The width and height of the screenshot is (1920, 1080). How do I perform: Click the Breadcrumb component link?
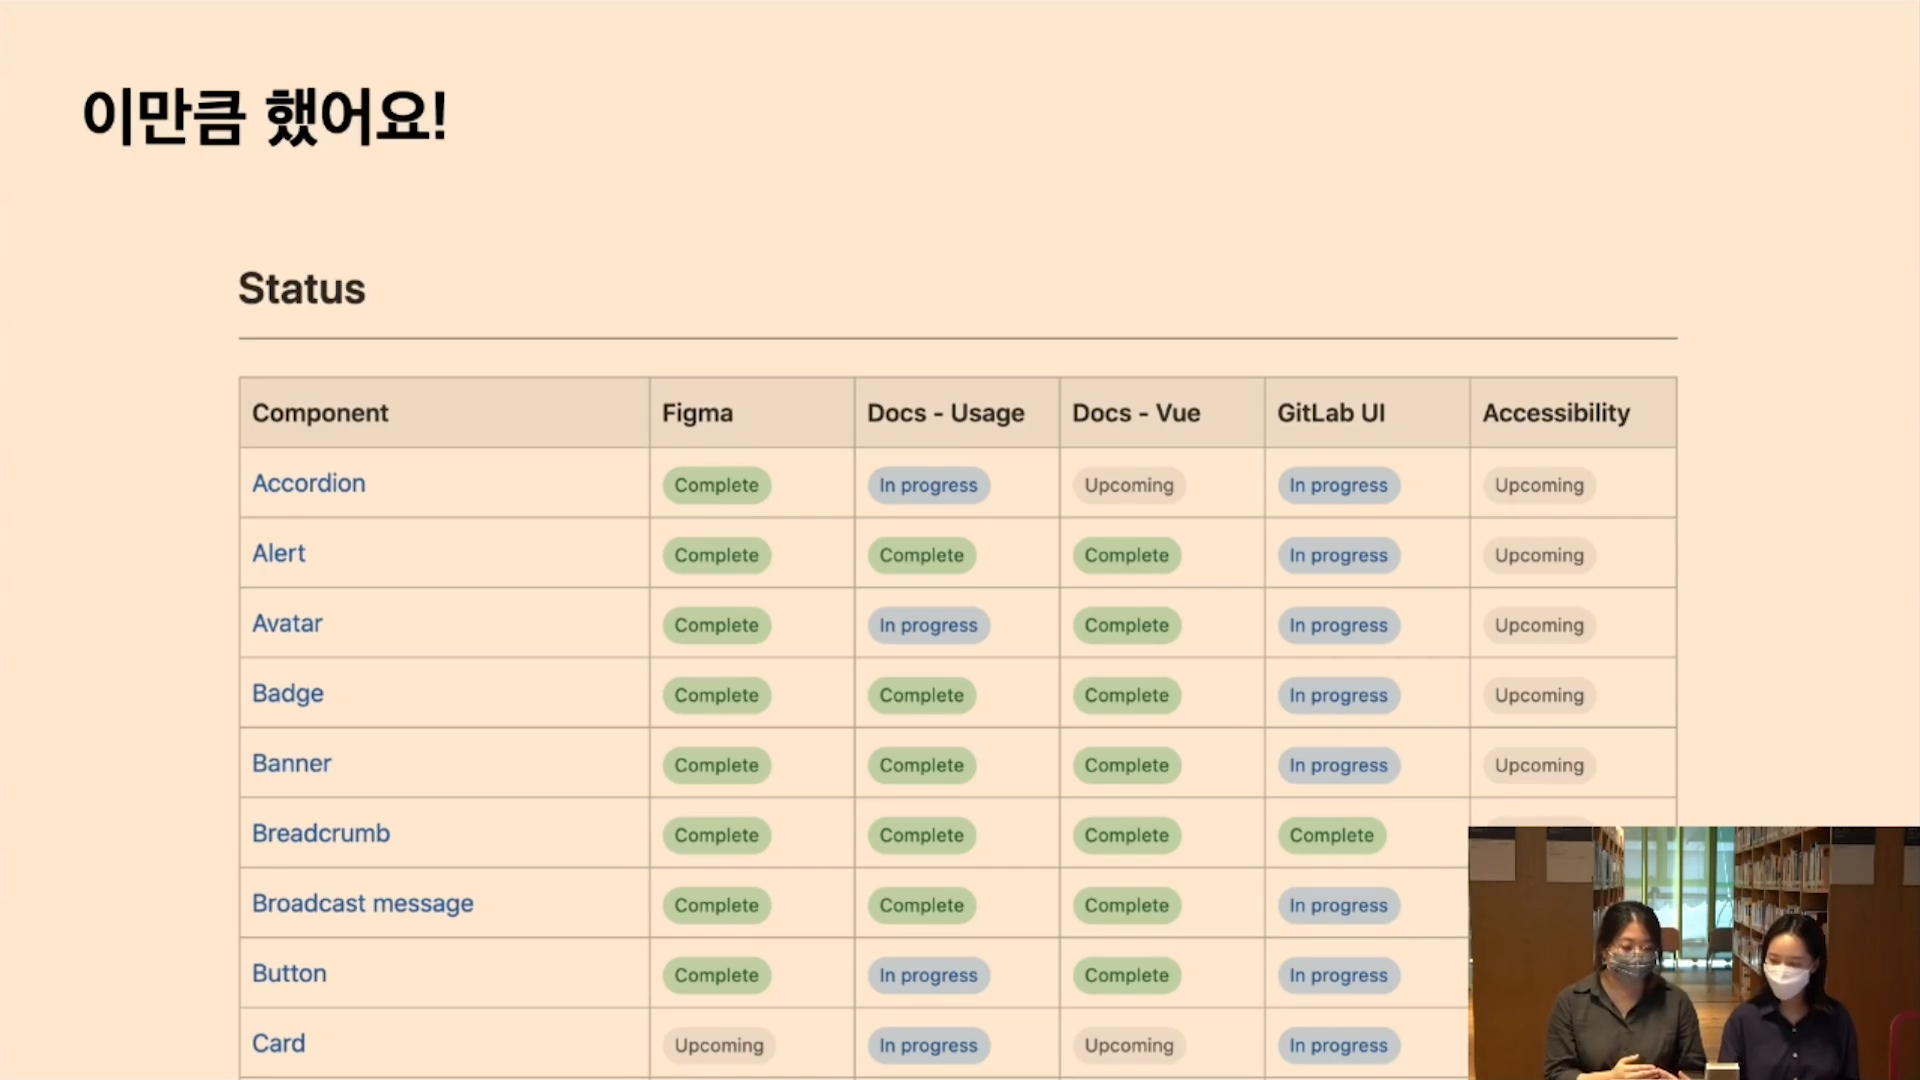(320, 833)
